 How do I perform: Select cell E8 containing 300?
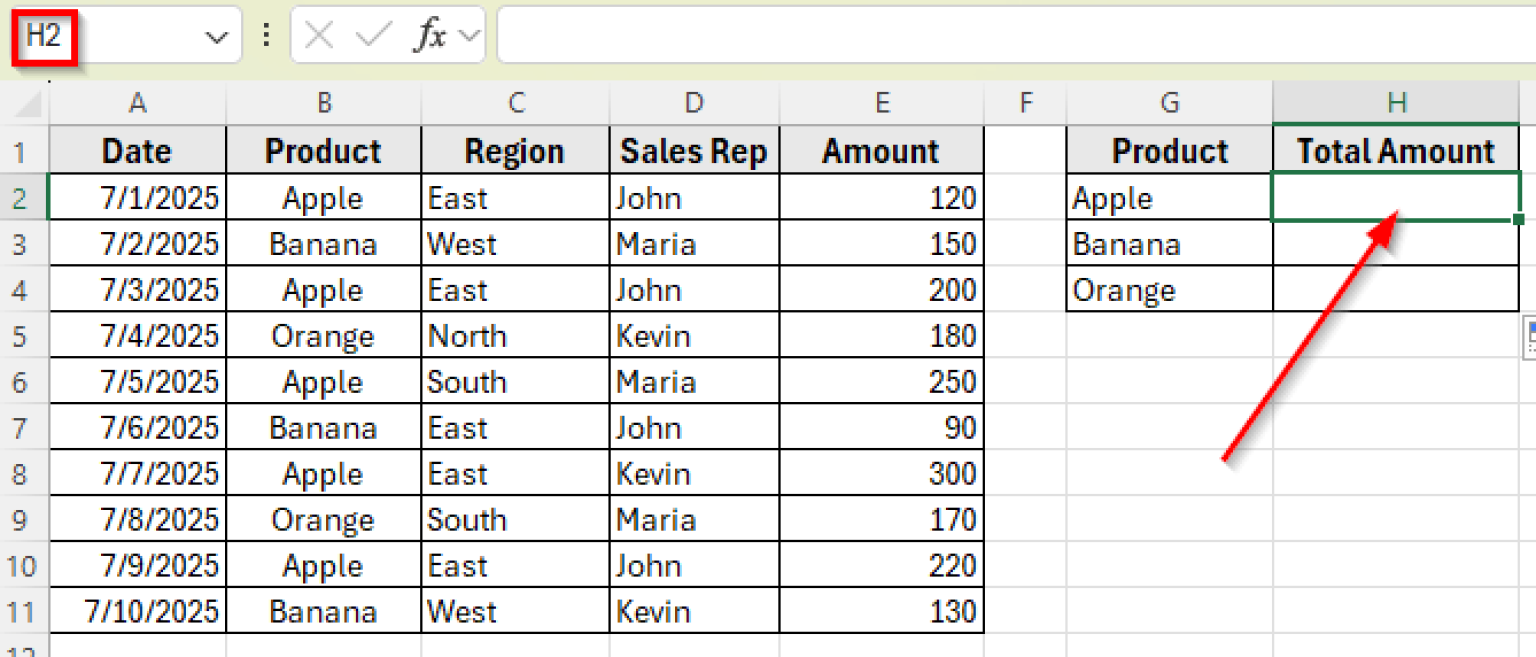tap(881, 473)
